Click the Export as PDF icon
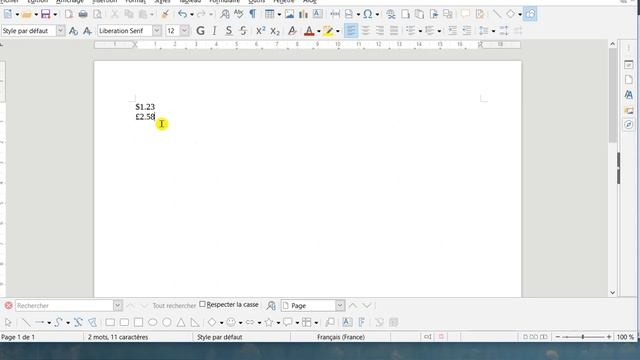Image resolution: width=640 pixels, height=360 pixels. [69, 14]
